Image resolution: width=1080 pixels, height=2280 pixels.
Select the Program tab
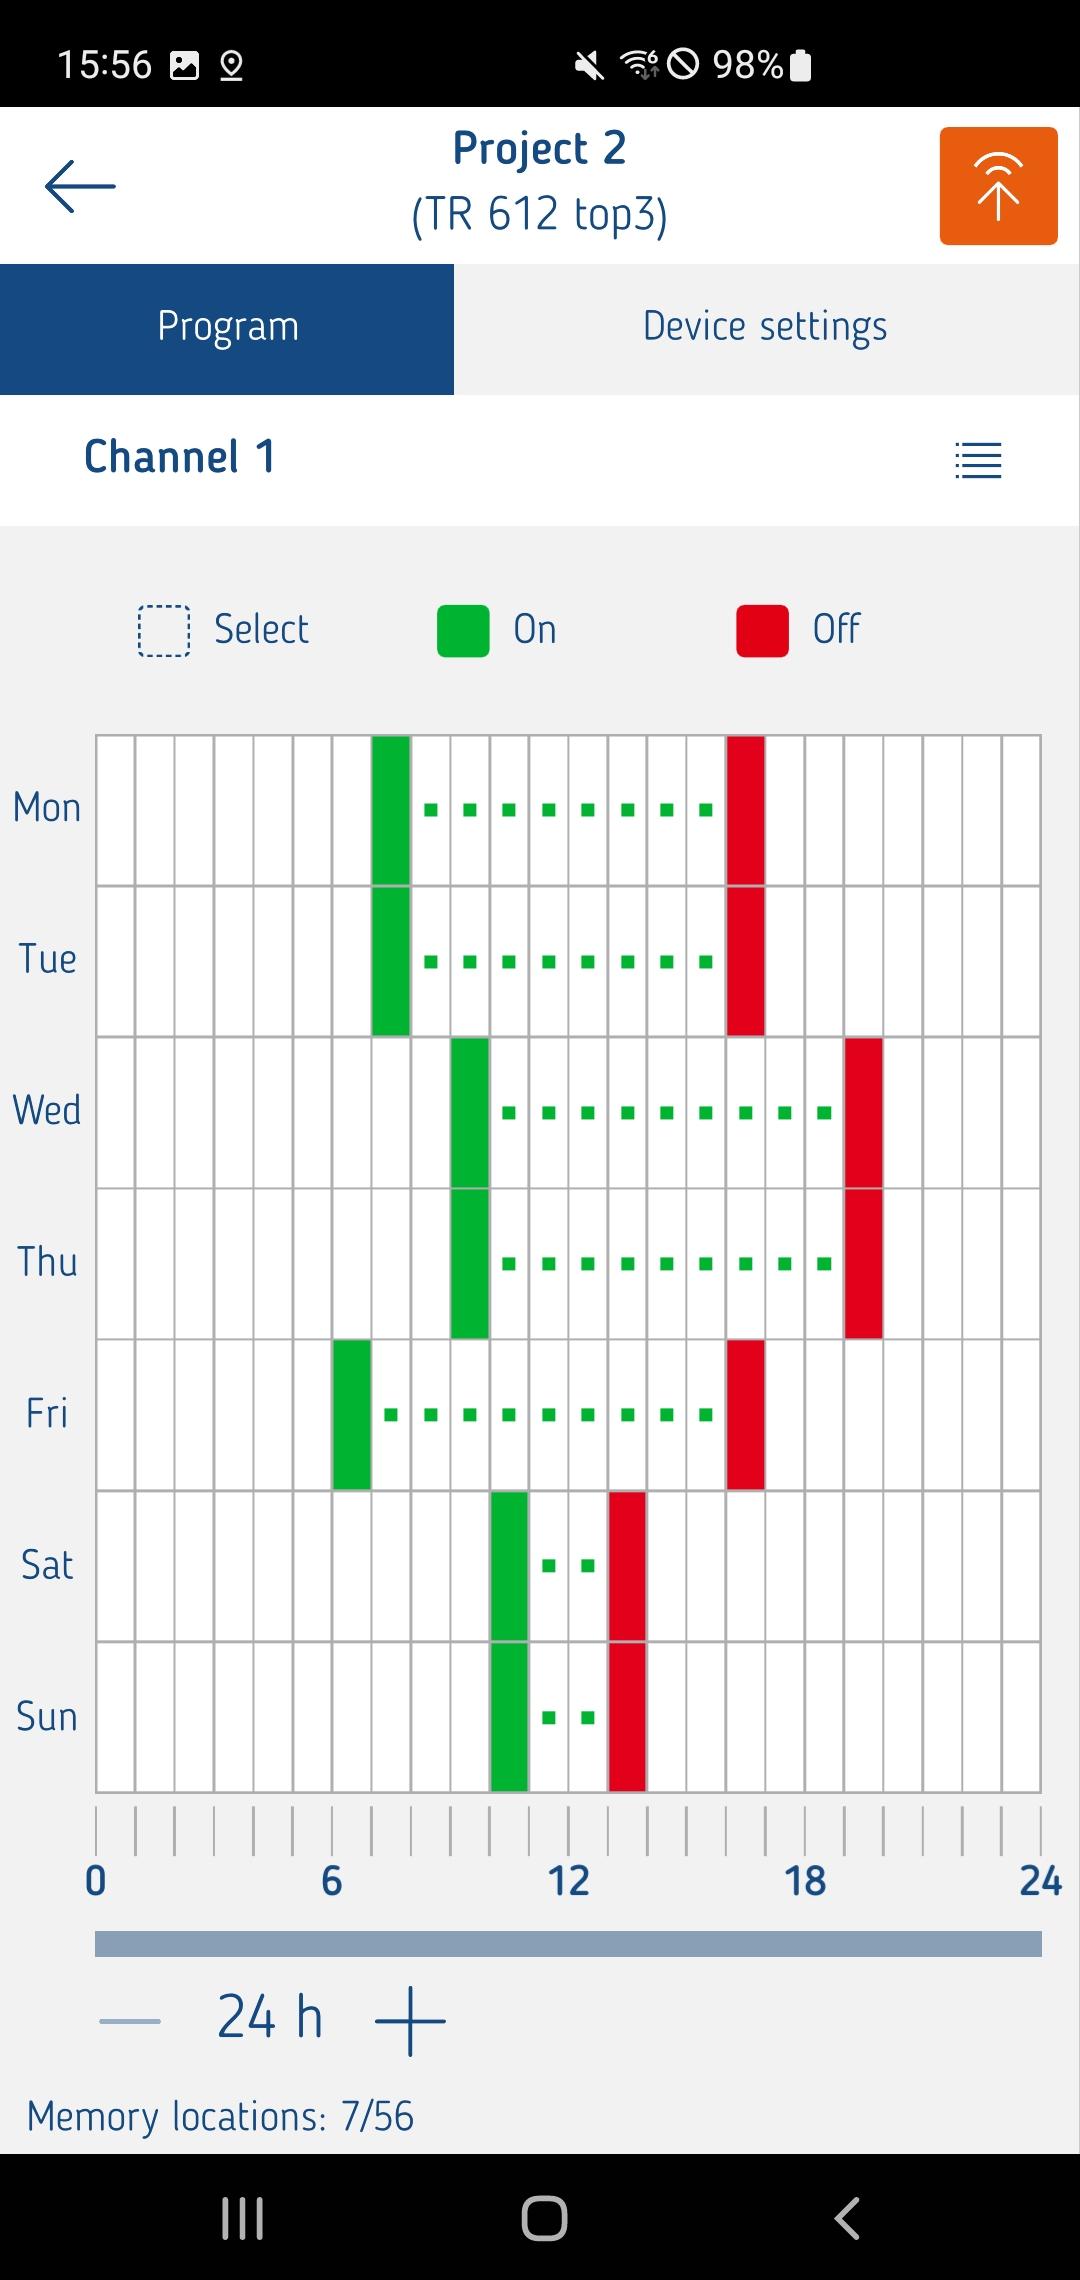(227, 328)
